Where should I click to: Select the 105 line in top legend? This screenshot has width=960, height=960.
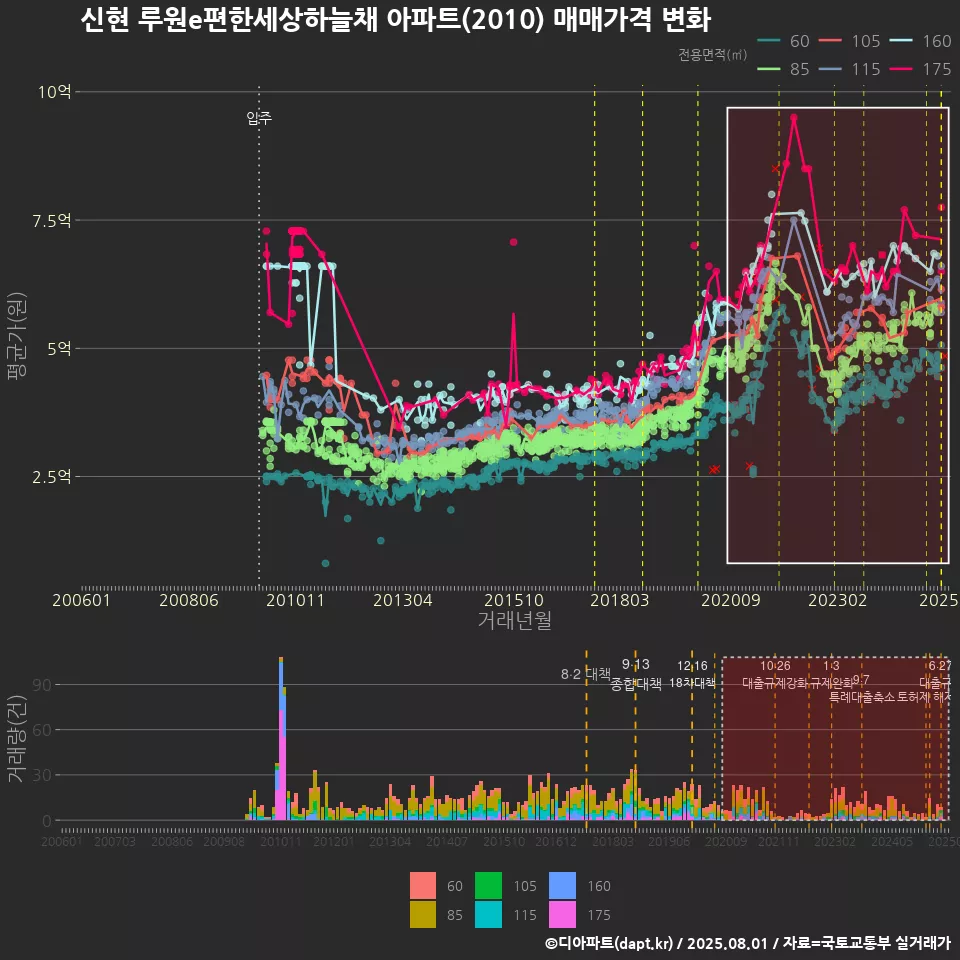831,41
